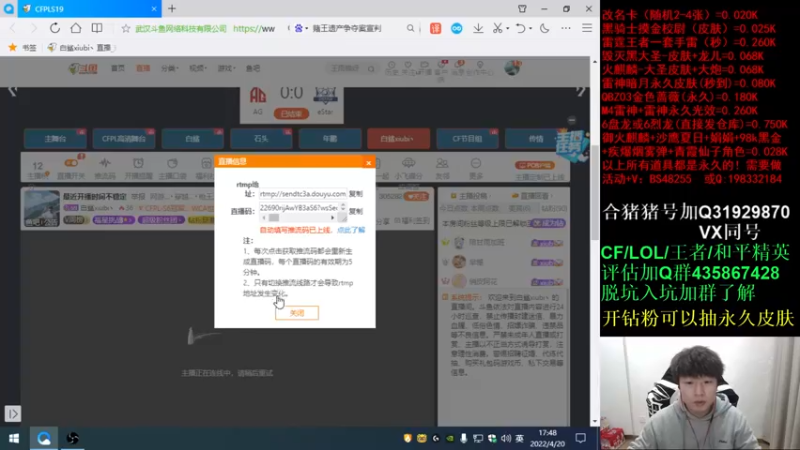Open the browser downloads icon
800x450 pixels.
point(478,29)
